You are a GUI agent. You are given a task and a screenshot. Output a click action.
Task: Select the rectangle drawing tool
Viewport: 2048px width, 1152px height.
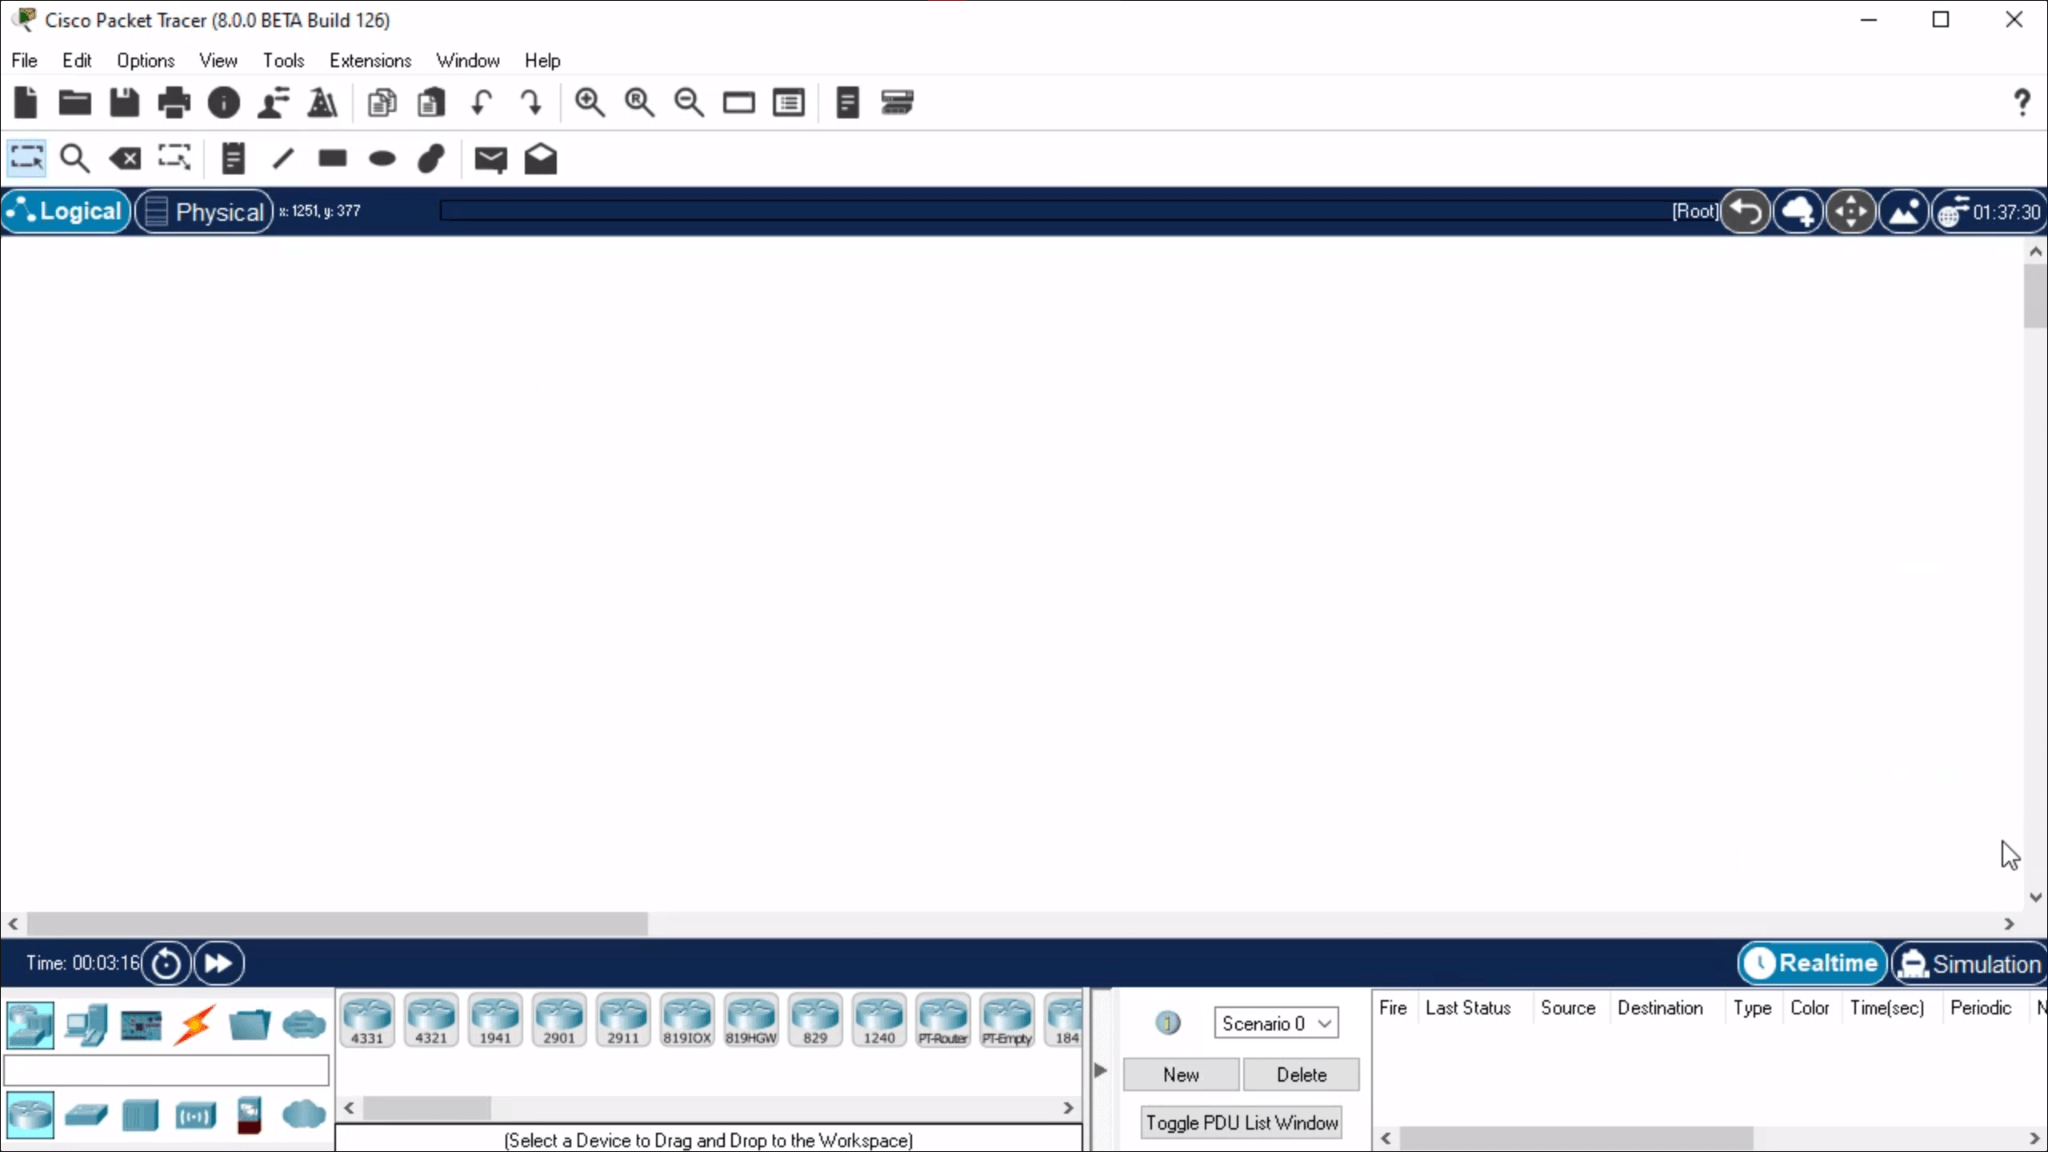click(332, 158)
